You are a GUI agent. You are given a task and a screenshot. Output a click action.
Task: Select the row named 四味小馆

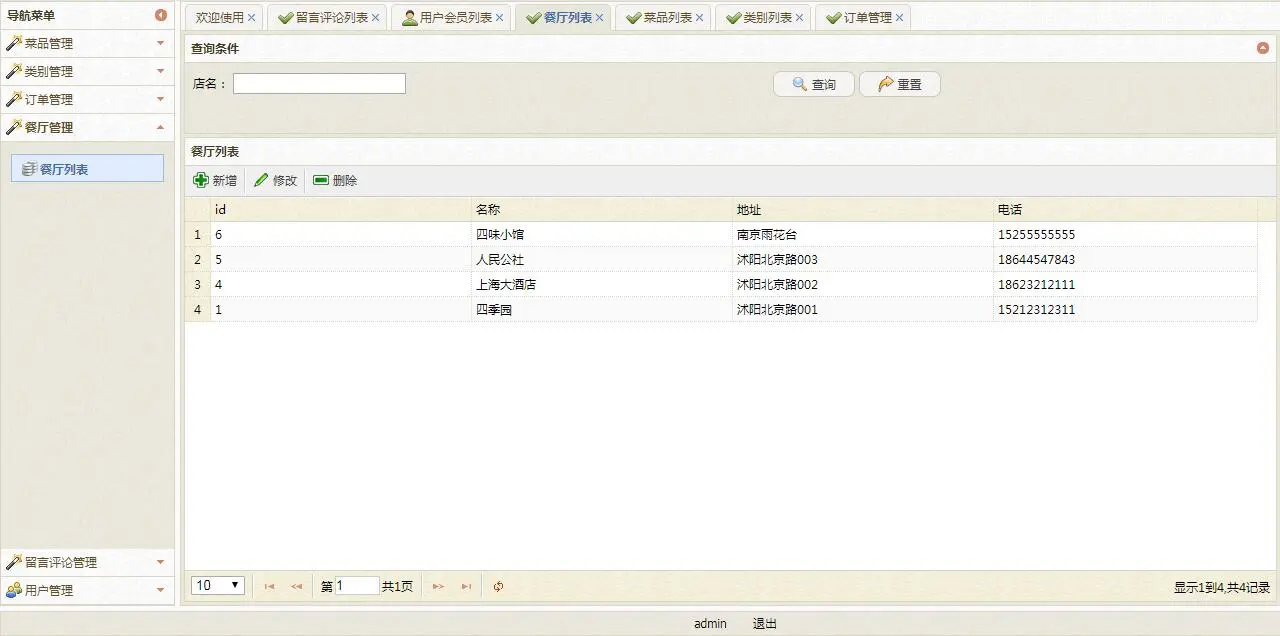tap(720, 235)
